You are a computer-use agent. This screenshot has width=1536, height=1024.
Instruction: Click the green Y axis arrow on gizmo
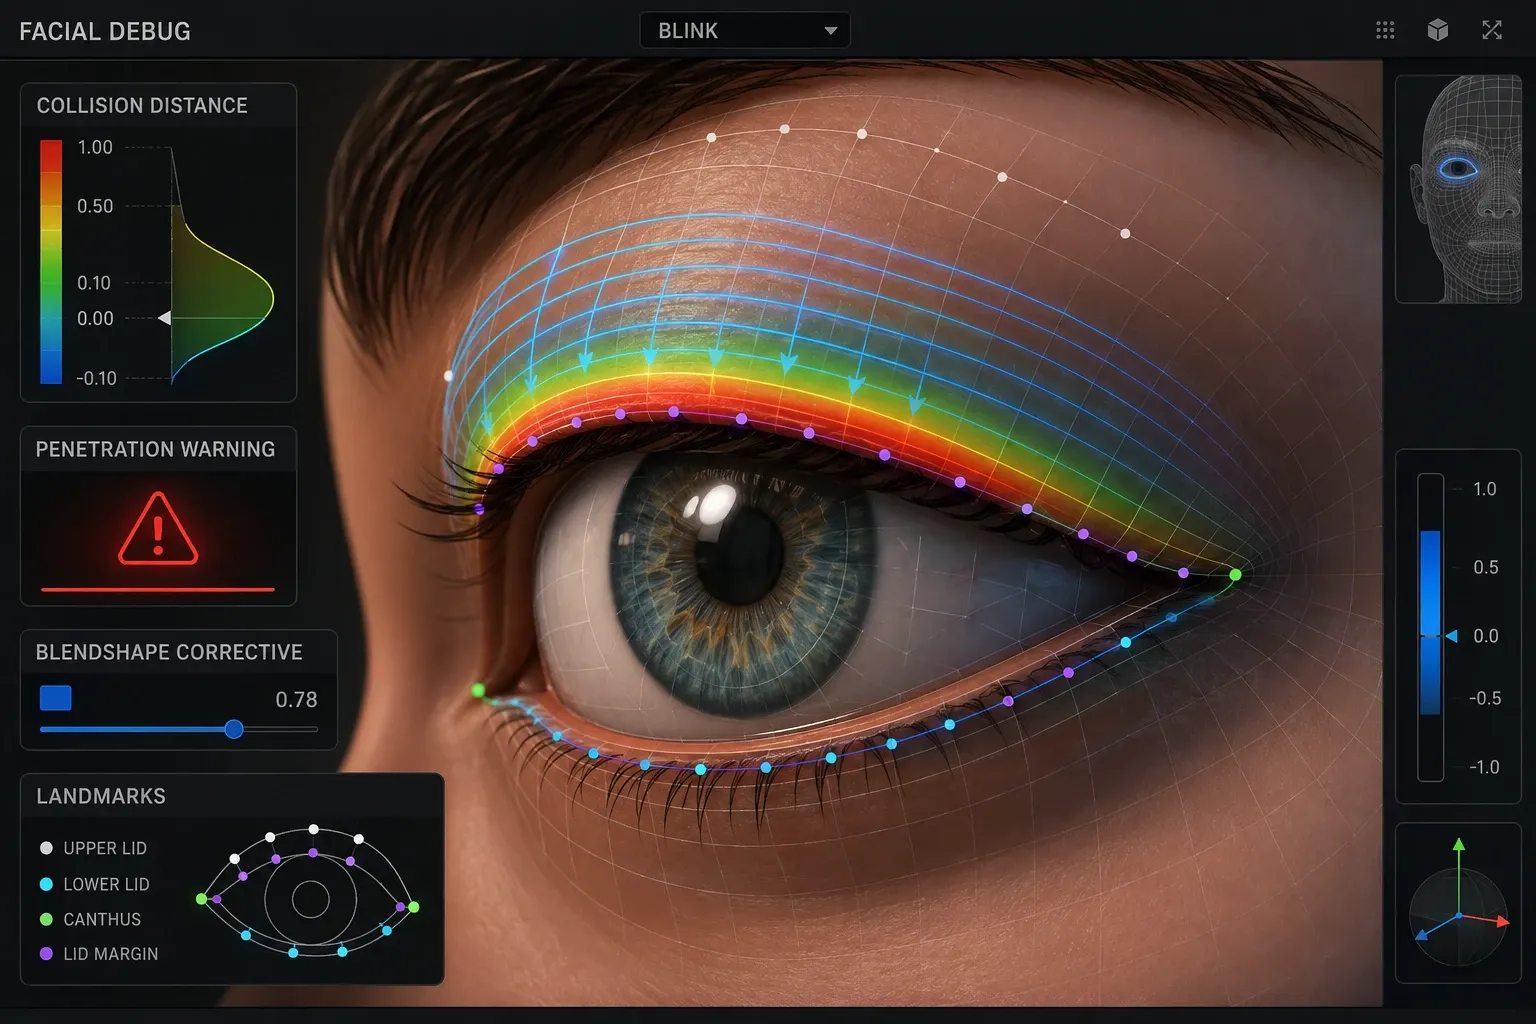click(1459, 846)
